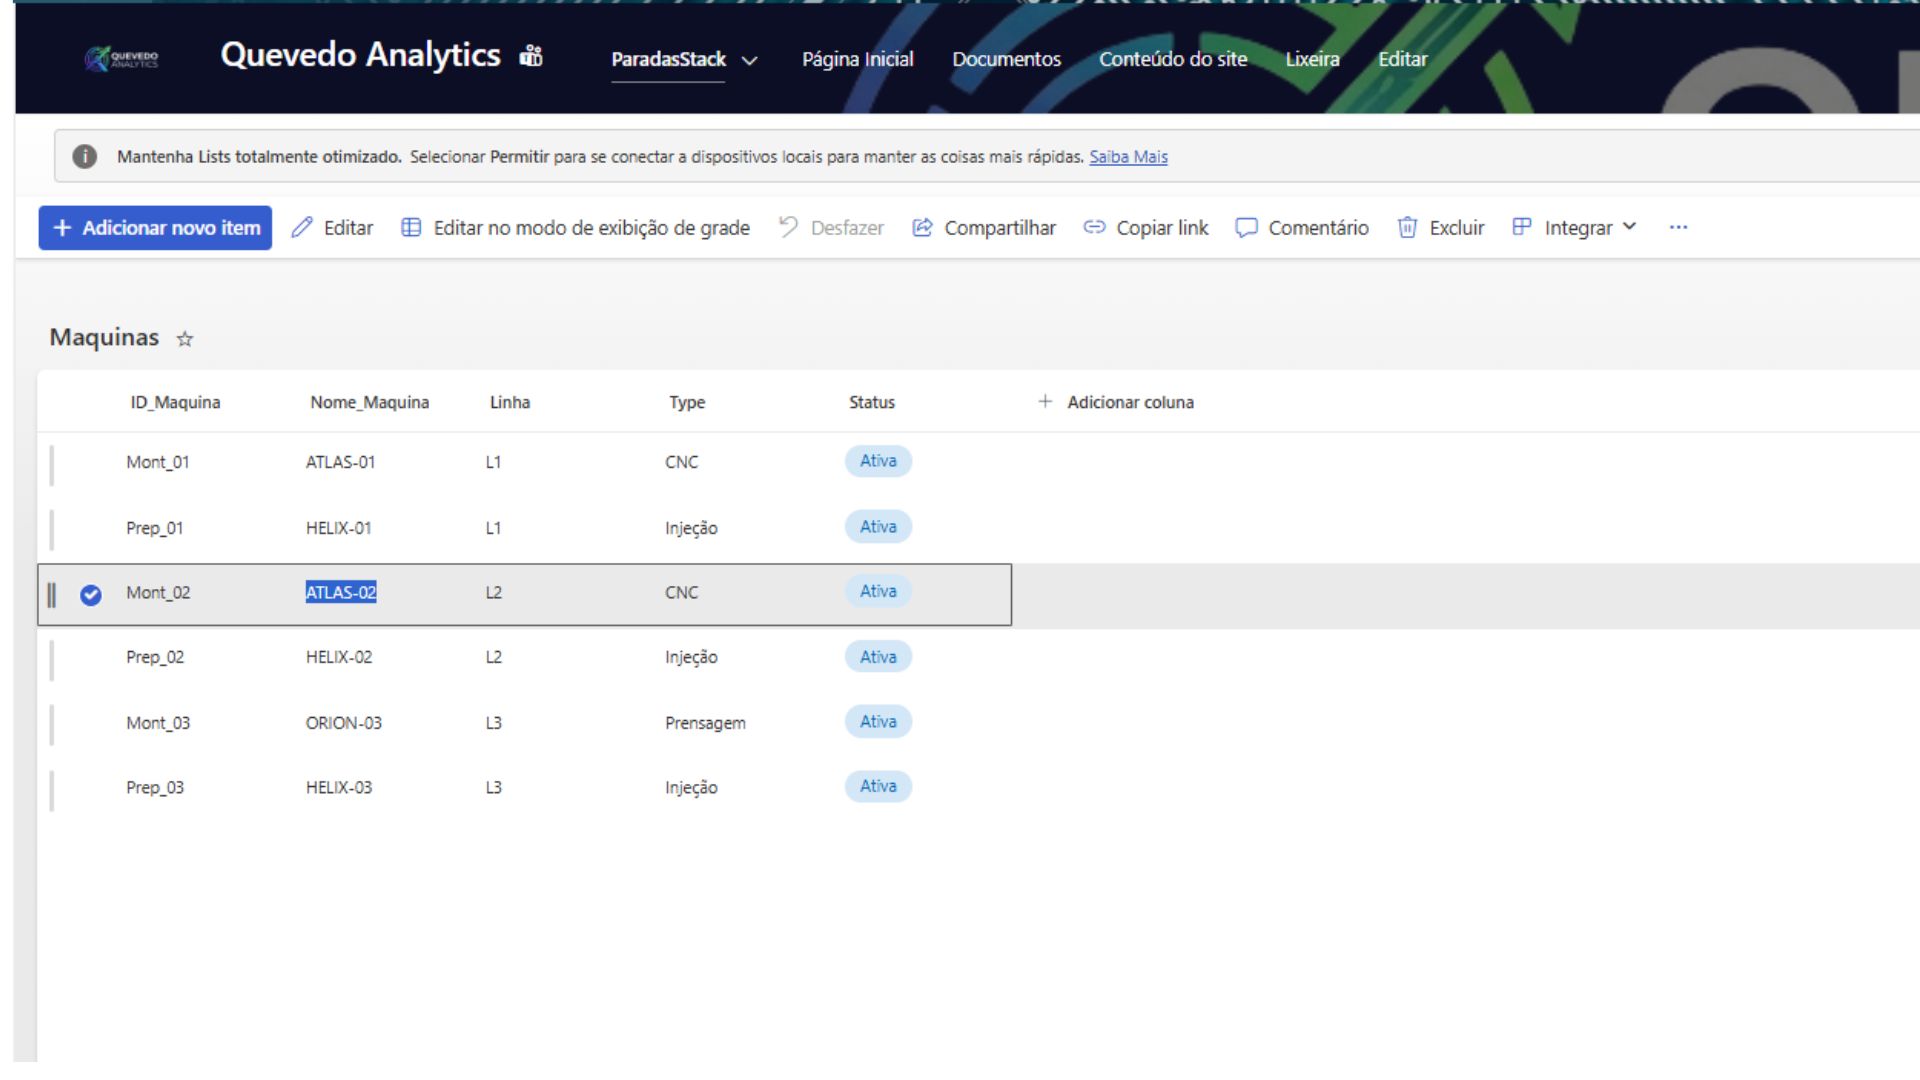Click the Copiar link icon

[1094, 227]
